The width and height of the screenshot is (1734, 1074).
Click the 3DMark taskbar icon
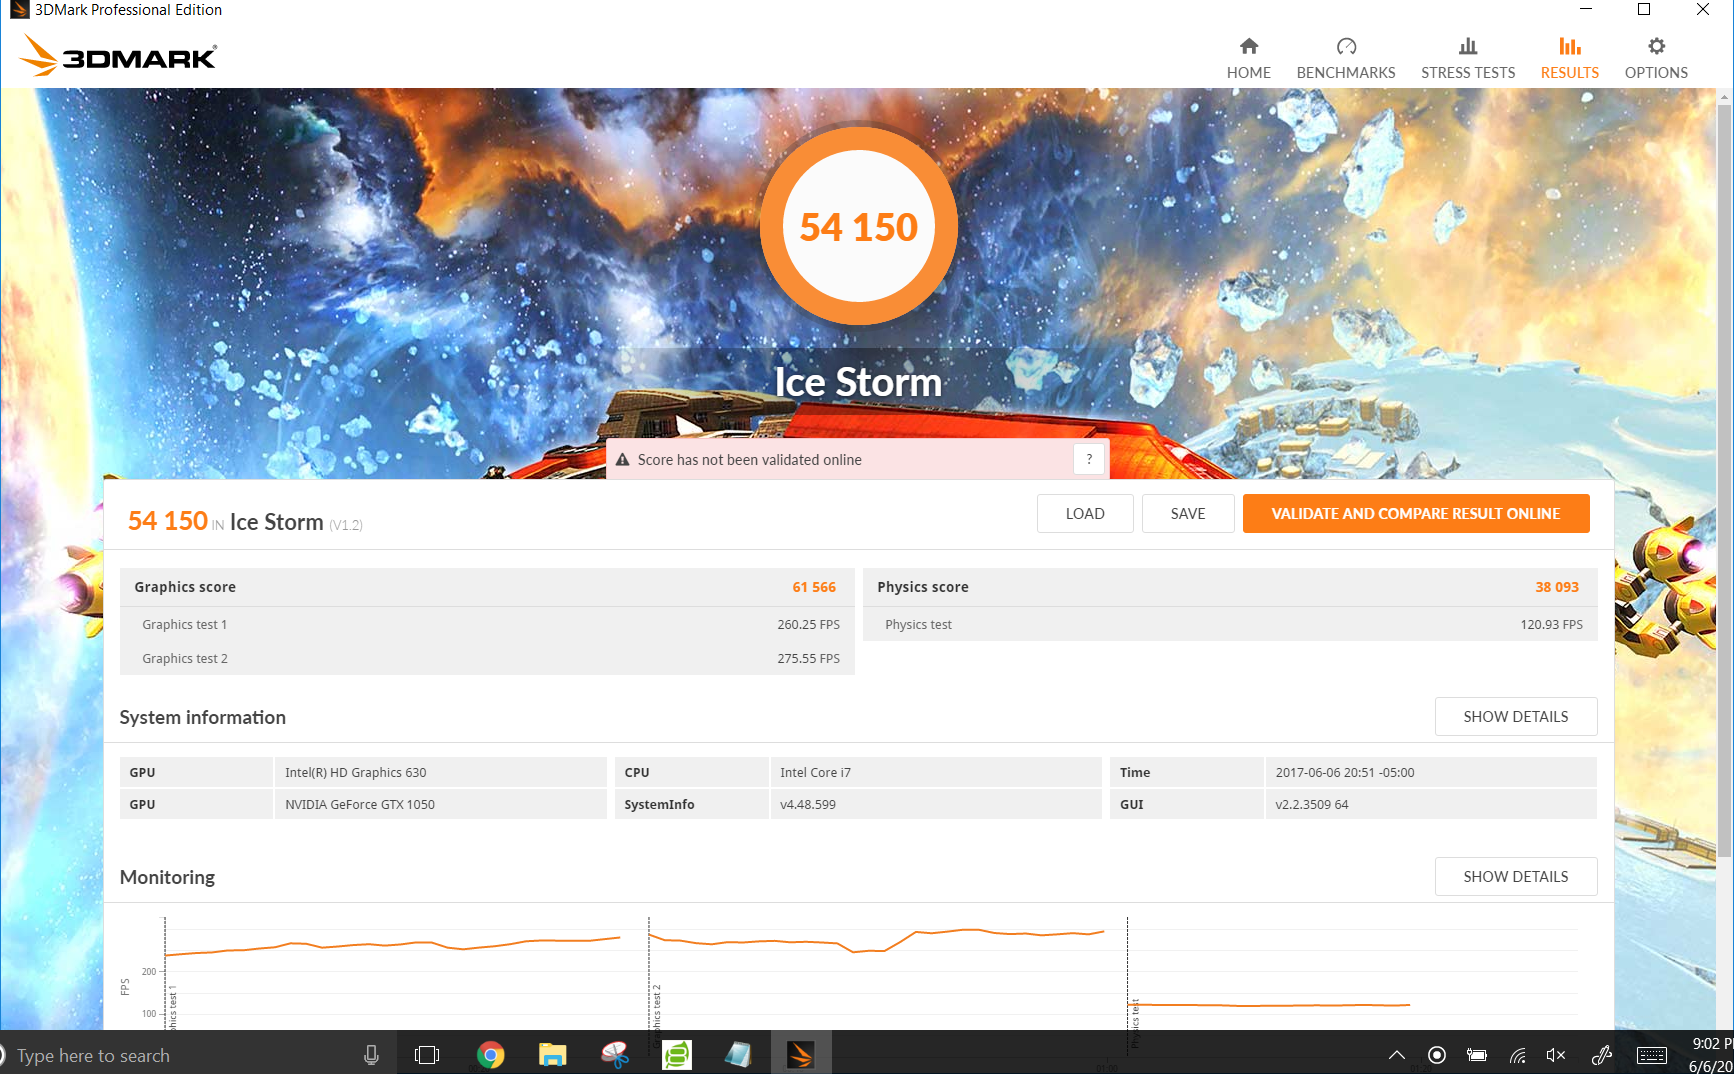(x=801, y=1055)
